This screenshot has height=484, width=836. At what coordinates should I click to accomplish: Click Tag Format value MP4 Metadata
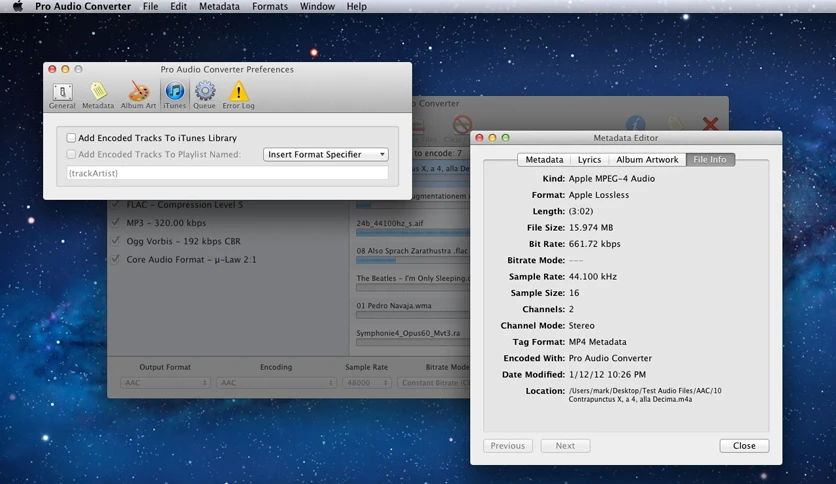coord(597,342)
